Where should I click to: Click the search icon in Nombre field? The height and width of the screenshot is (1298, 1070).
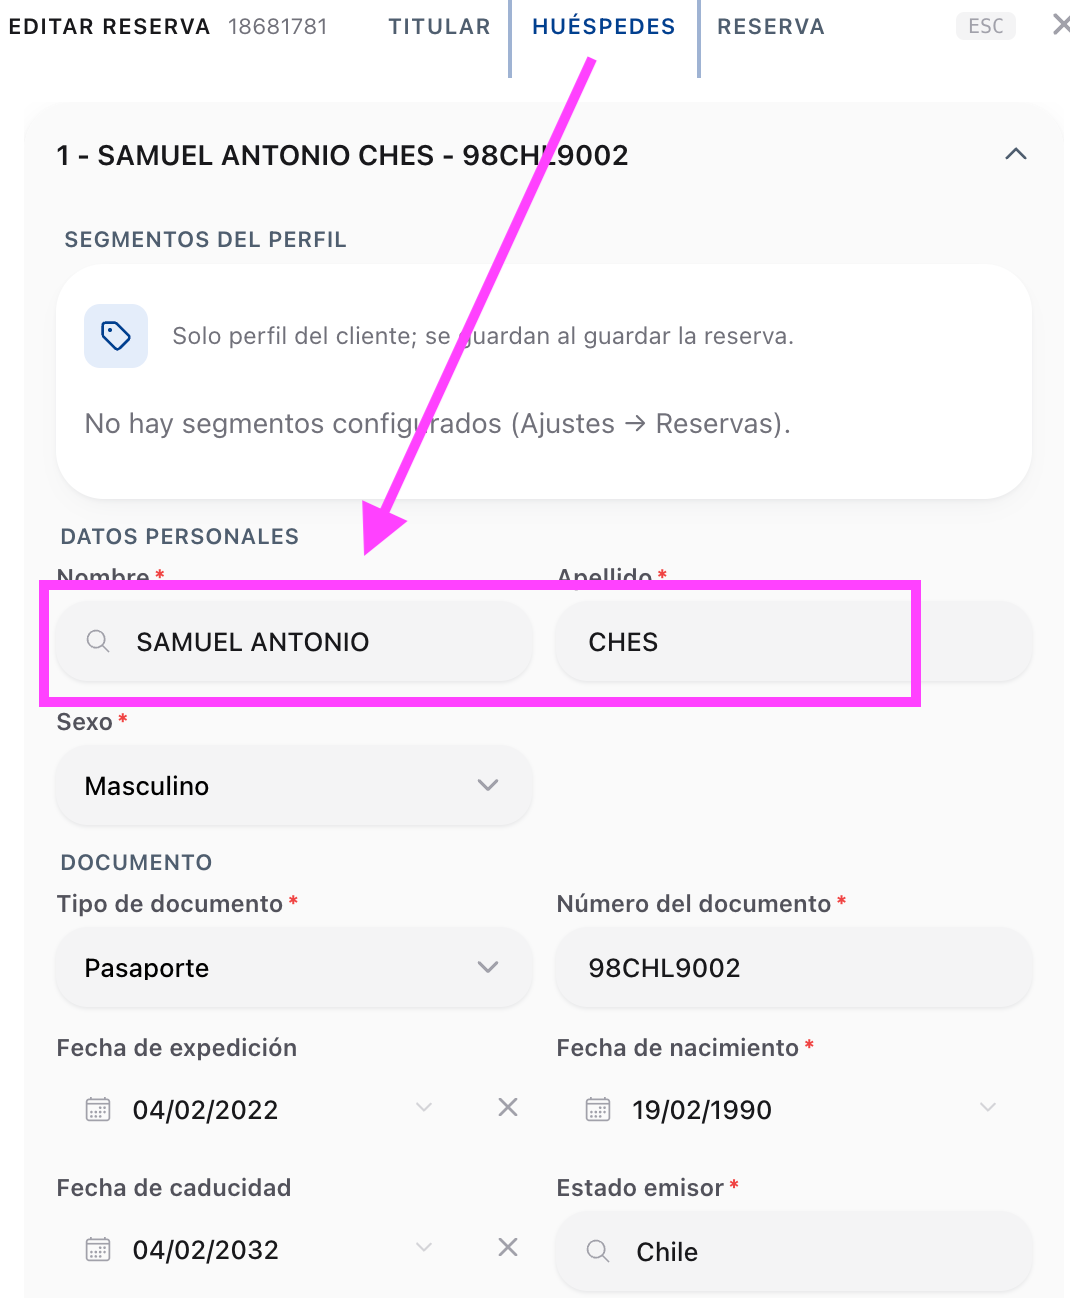[98, 641]
